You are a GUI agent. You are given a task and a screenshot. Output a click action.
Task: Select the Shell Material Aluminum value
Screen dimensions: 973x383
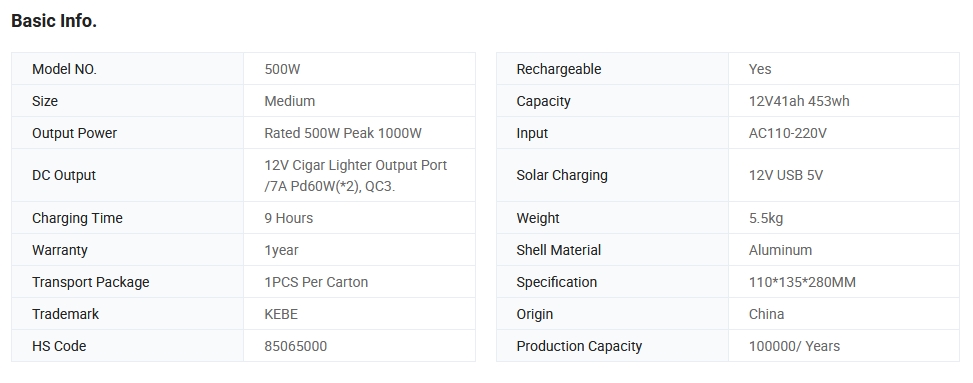780,250
